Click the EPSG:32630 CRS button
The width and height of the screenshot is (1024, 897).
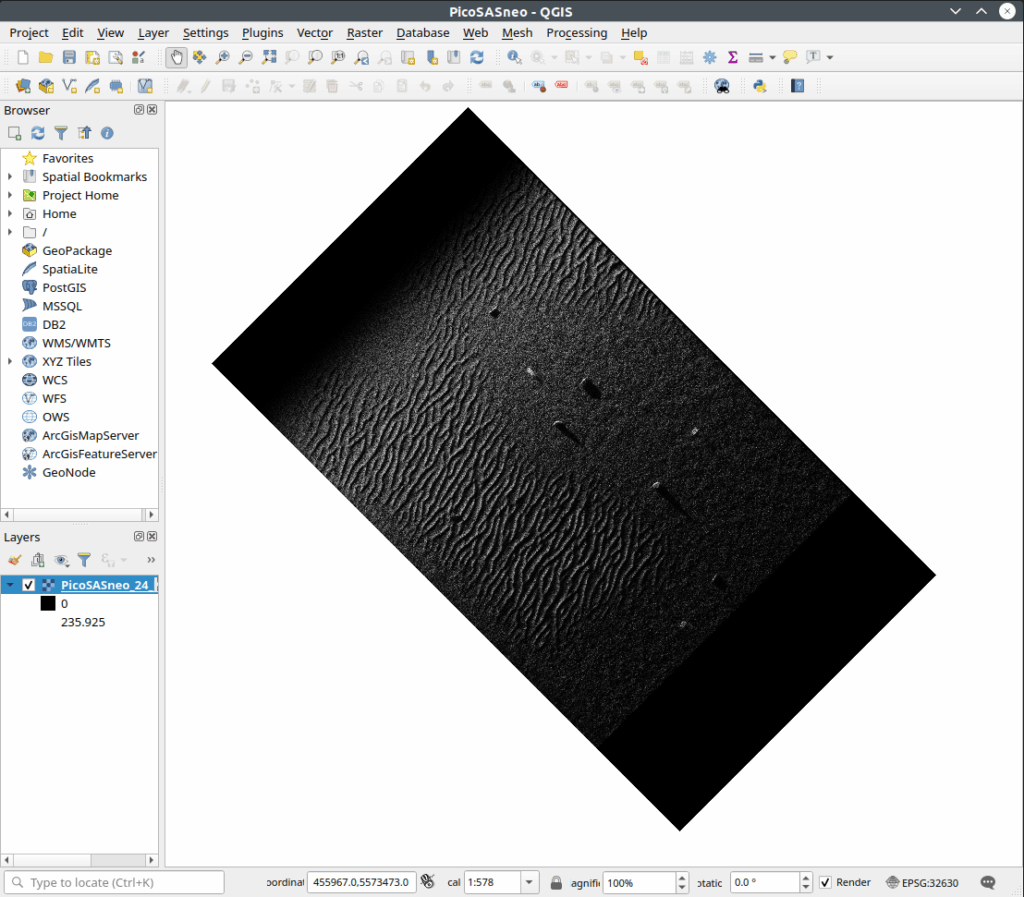[x=921, y=882]
